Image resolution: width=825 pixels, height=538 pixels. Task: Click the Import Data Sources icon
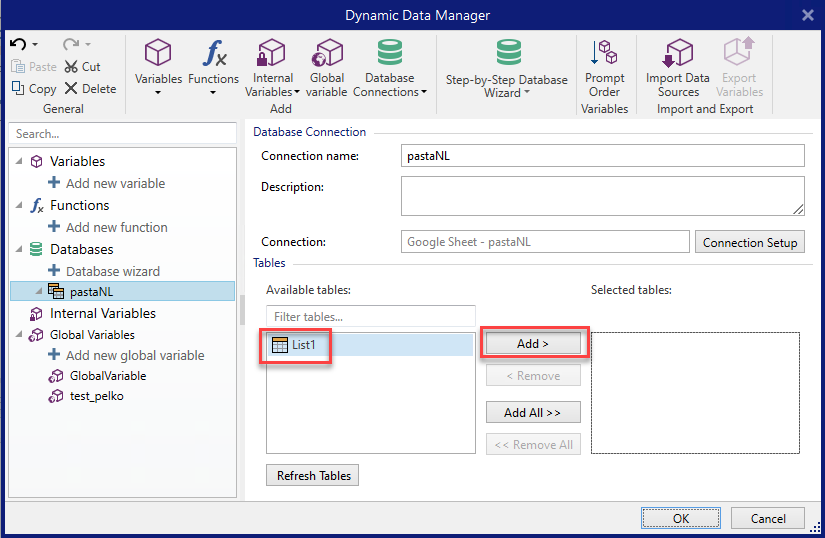pos(678,54)
